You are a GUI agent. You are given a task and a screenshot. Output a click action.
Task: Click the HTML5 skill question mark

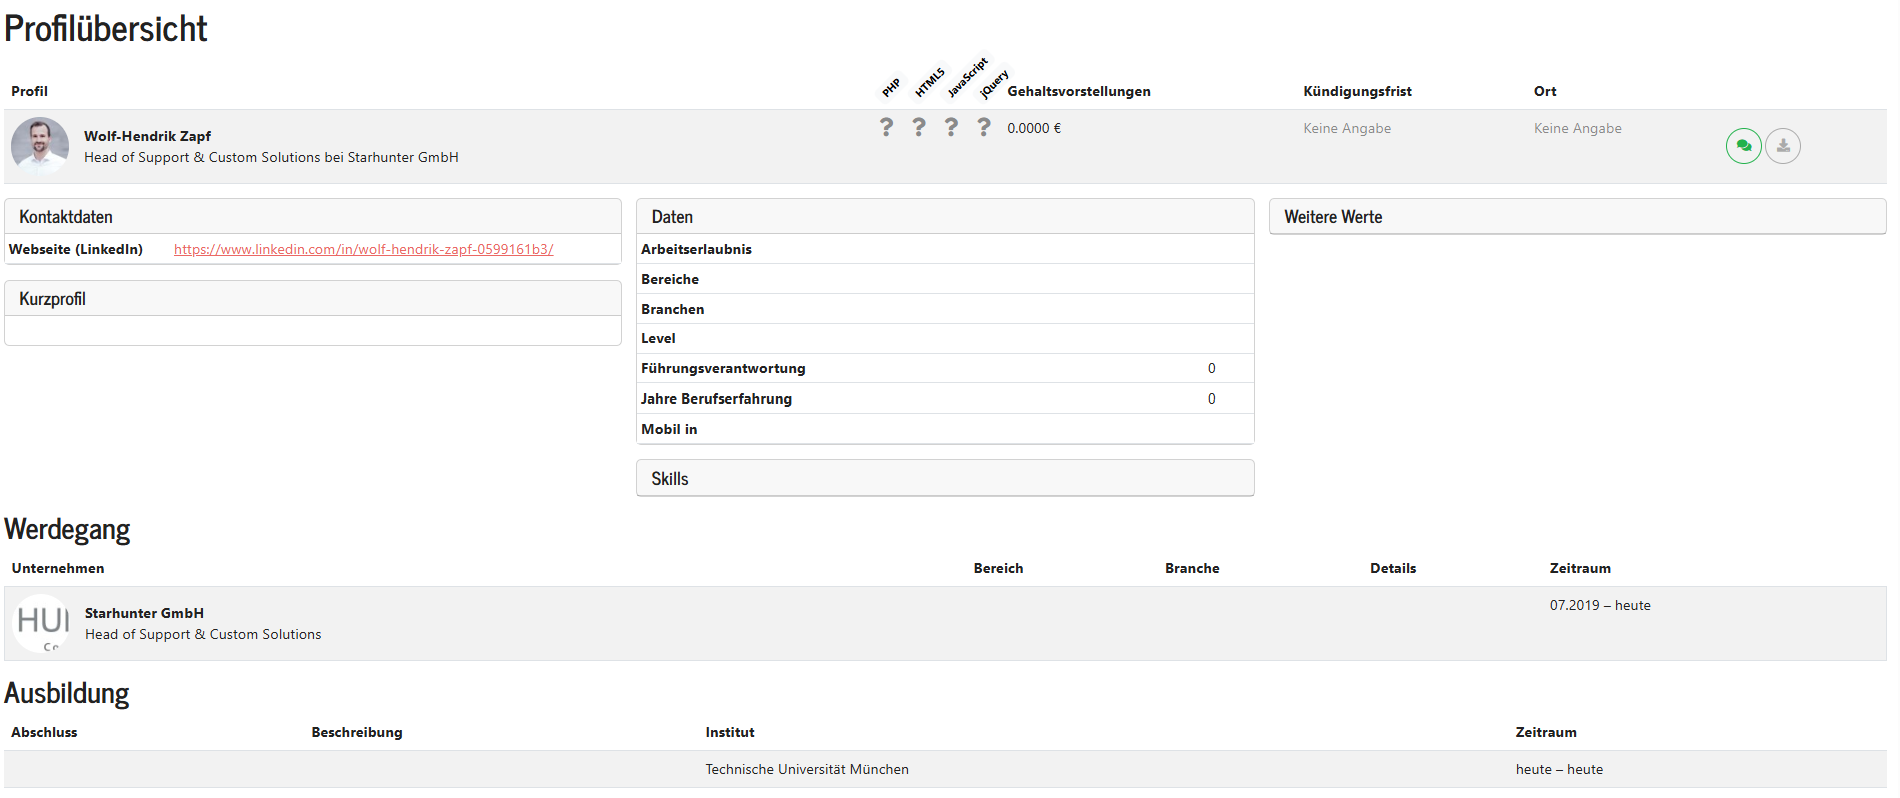(x=919, y=127)
